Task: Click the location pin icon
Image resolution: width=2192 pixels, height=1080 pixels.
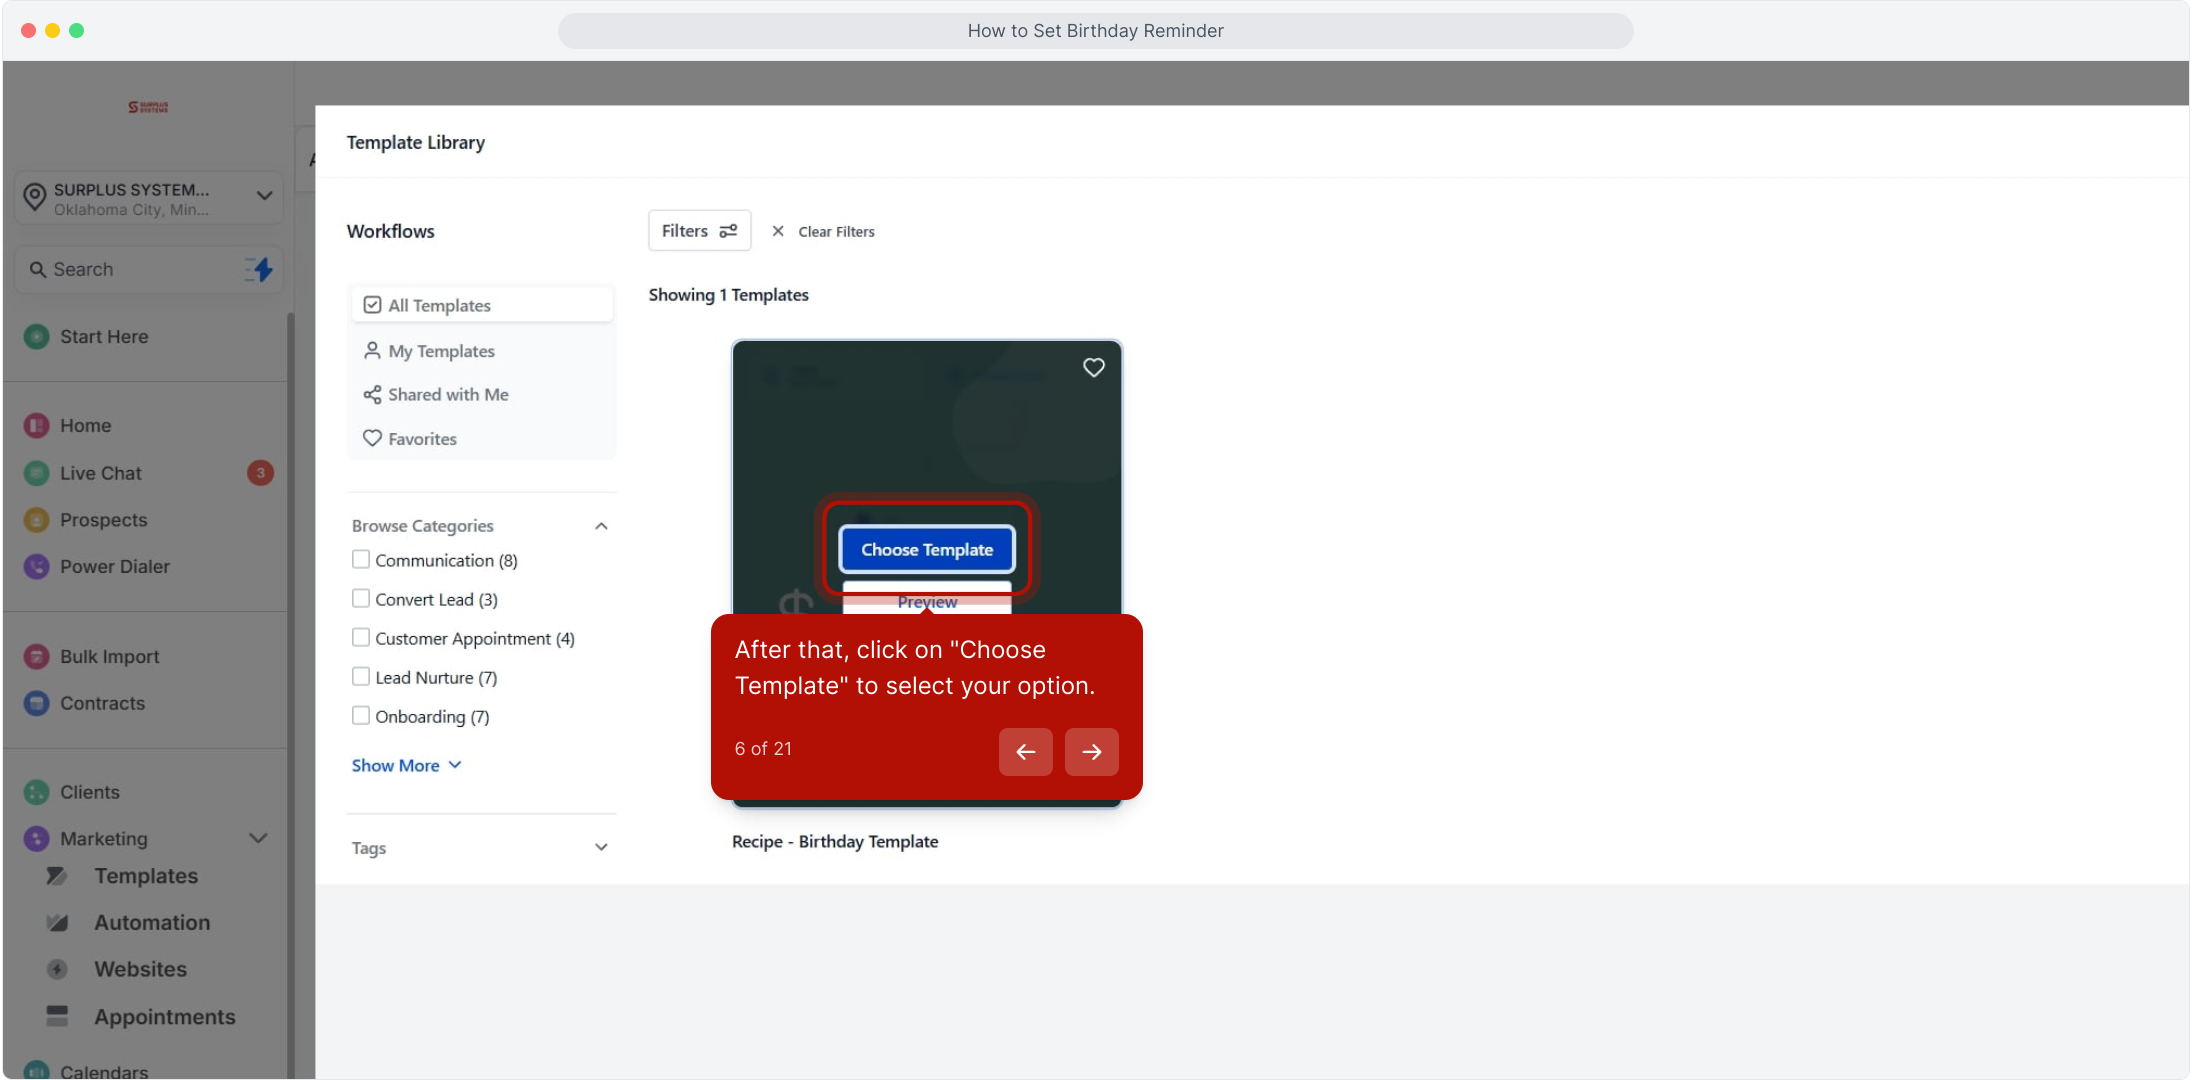Action: click(x=35, y=197)
